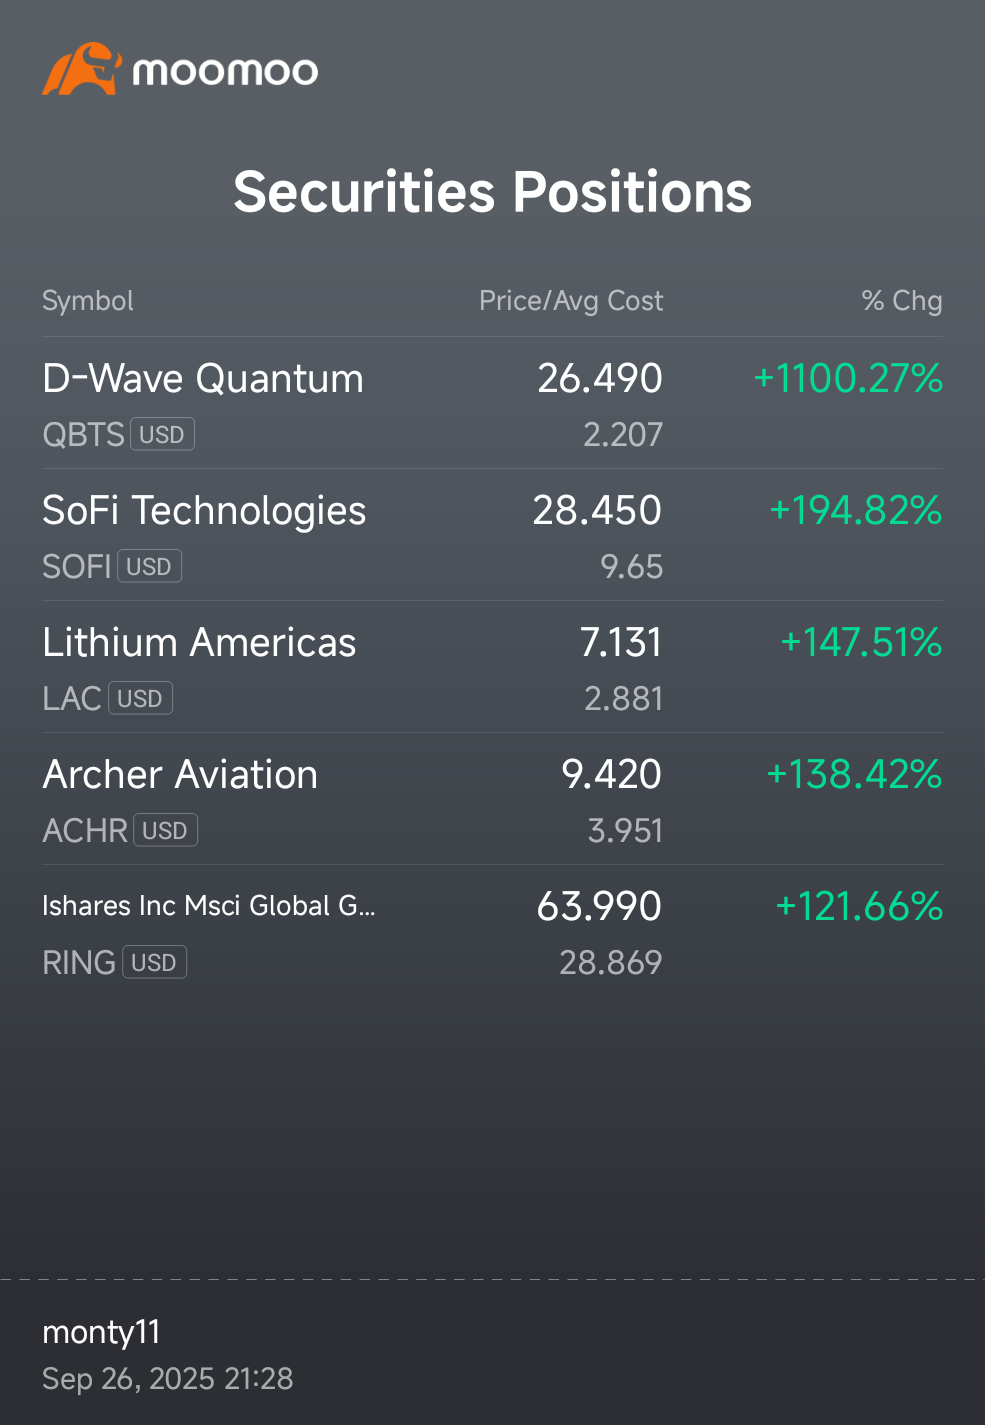The image size is (985, 1425).
Task: Click the moomoo bull logo icon
Action: 82,69
